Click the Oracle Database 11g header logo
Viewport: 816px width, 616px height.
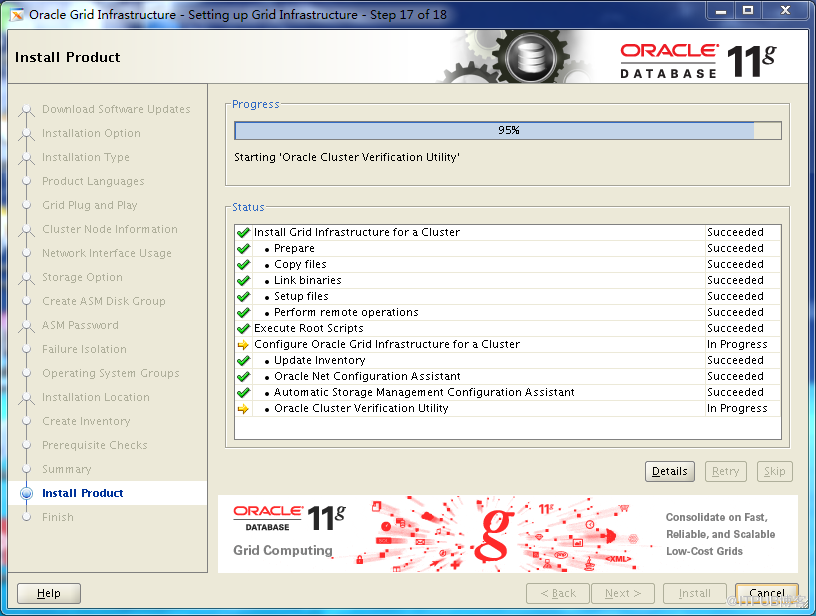[x=697, y=60]
